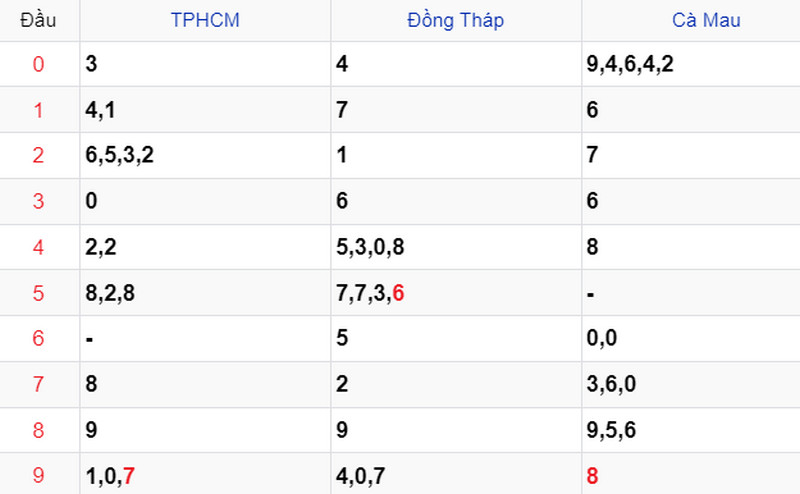Open the Cà Mau column header link
Image resolution: width=800 pixels, height=494 pixels.
pos(706,20)
